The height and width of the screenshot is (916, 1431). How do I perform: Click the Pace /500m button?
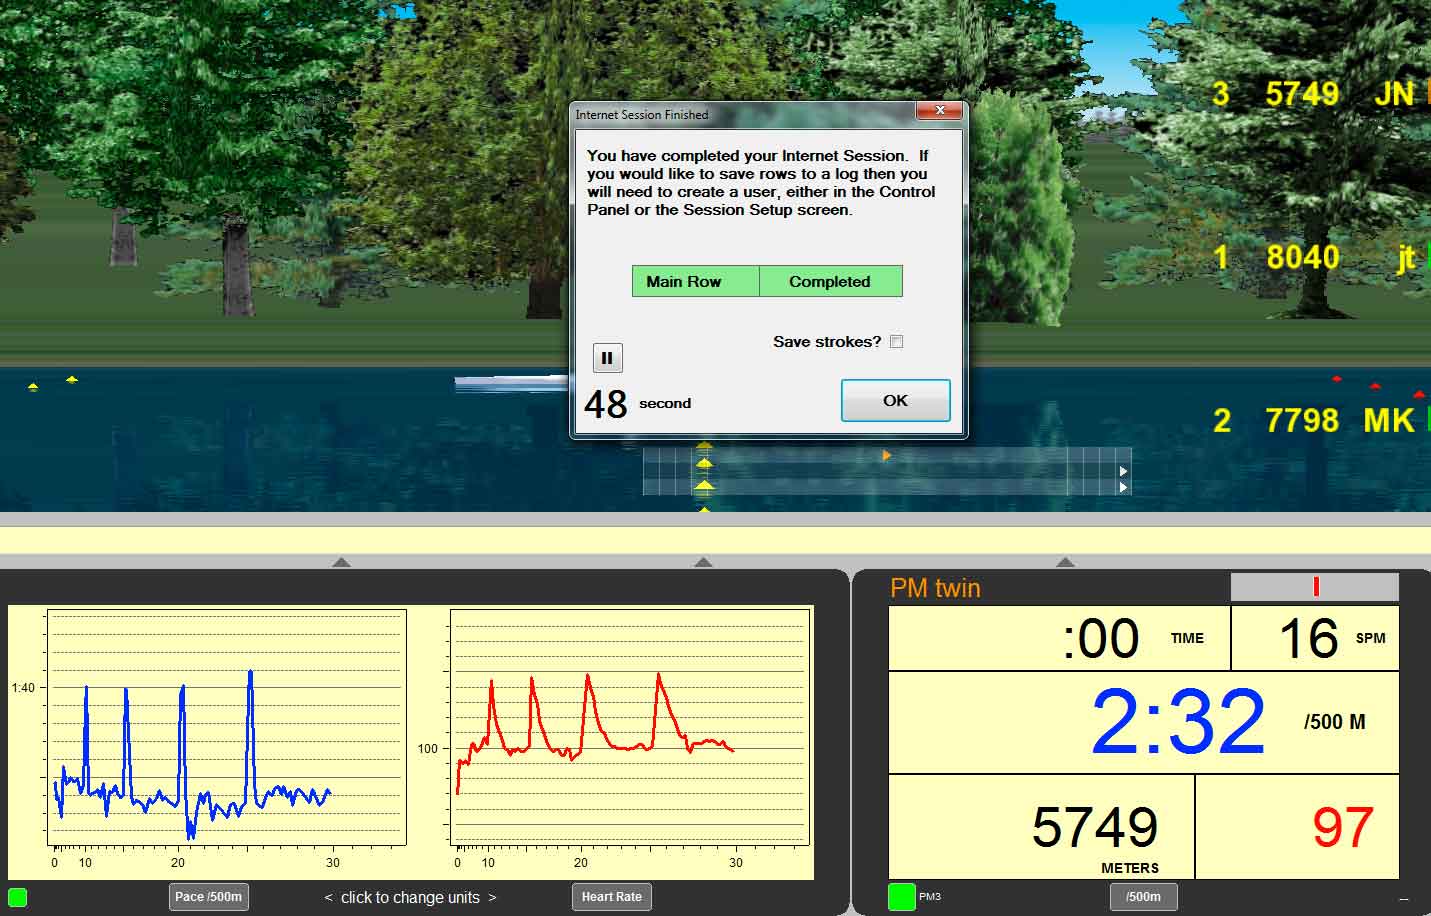(208, 897)
